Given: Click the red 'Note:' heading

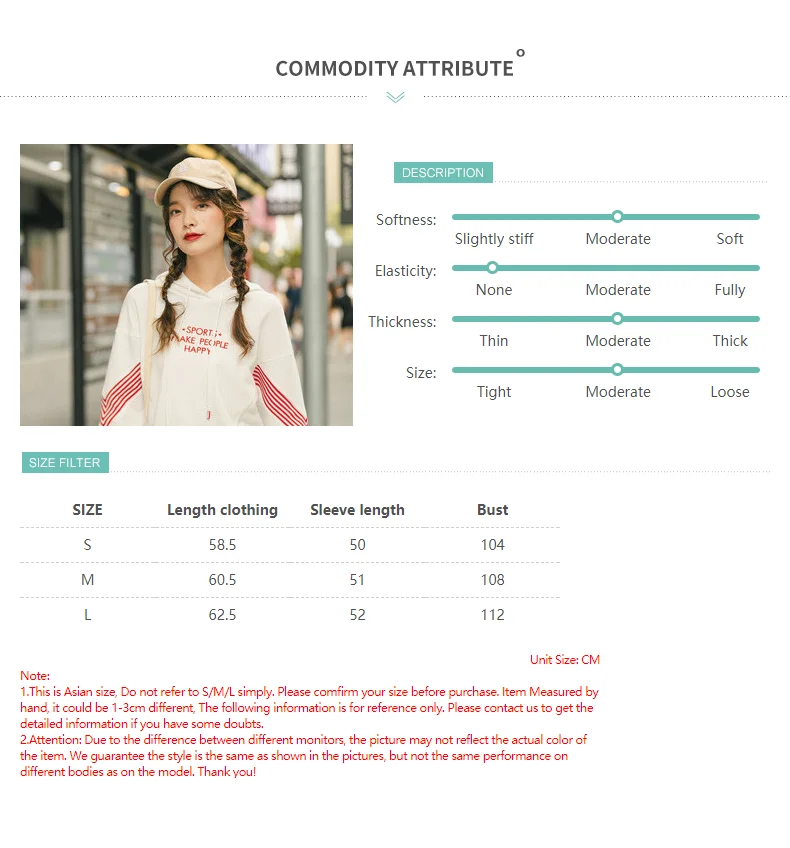Looking at the screenshot, I should click(35, 675).
